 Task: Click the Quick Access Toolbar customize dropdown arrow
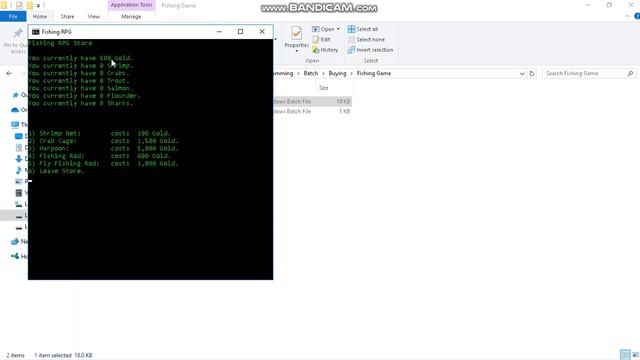(38, 6)
